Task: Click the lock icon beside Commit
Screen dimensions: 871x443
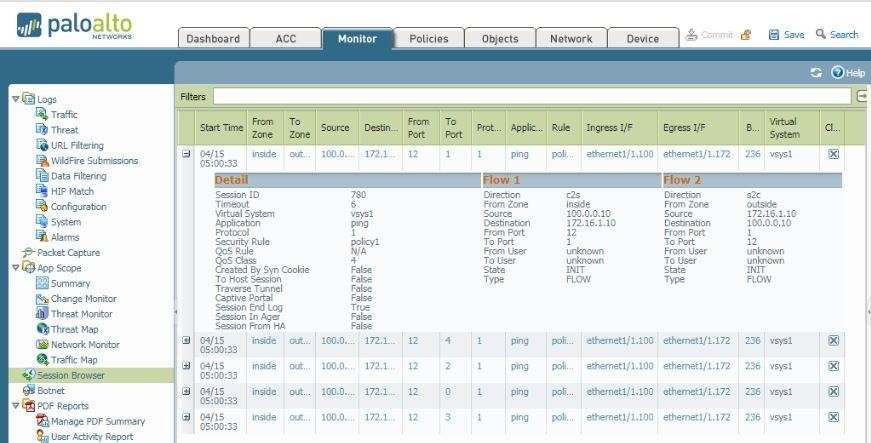Action: (746, 35)
